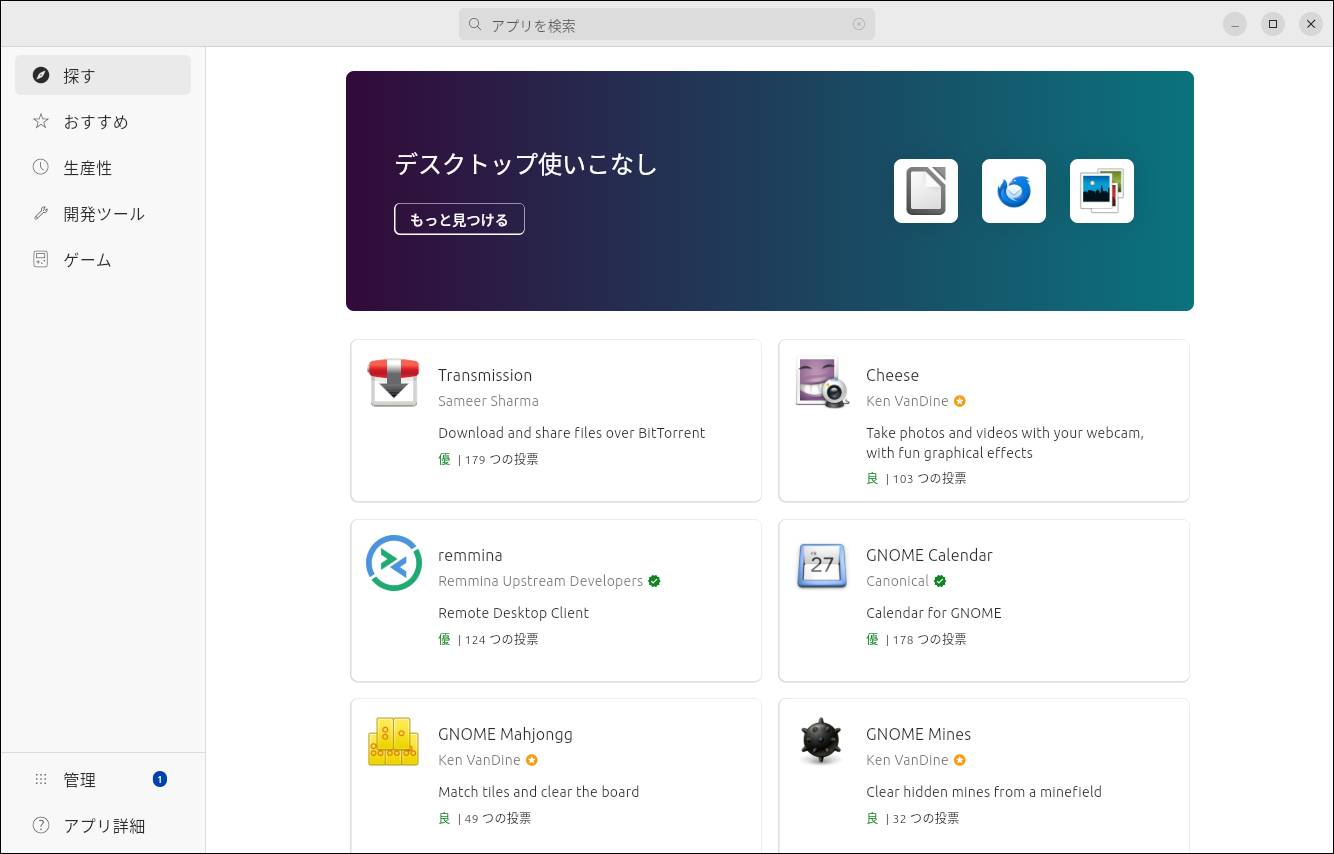Screen dimensions: 1334x854
Task: Click 'Download and share files over BitTorrent'
Action: click(x=572, y=433)
